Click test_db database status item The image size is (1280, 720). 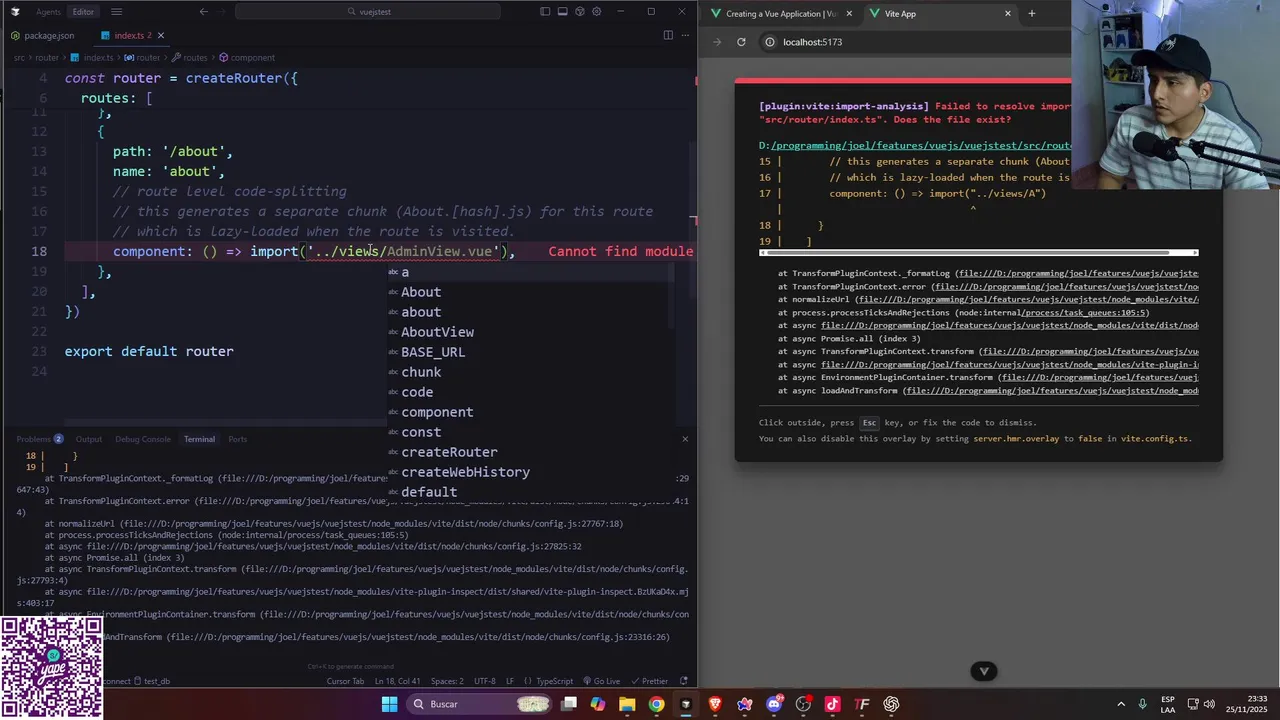tap(151, 681)
